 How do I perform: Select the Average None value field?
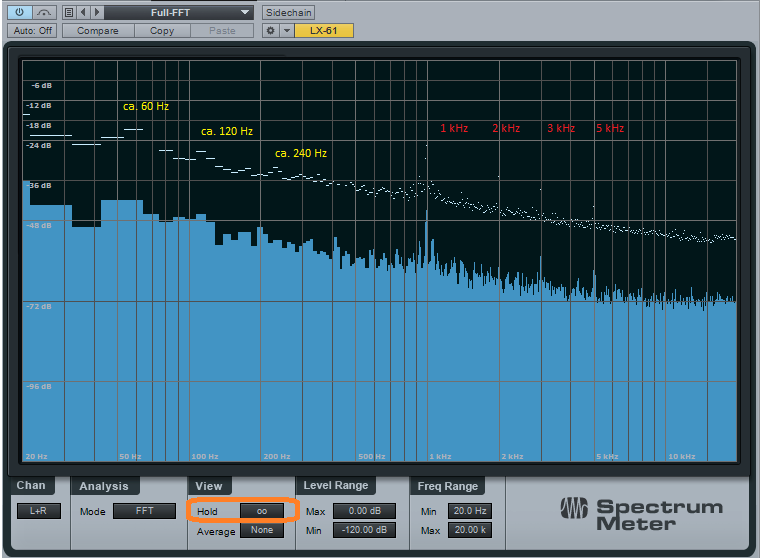click(262, 531)
